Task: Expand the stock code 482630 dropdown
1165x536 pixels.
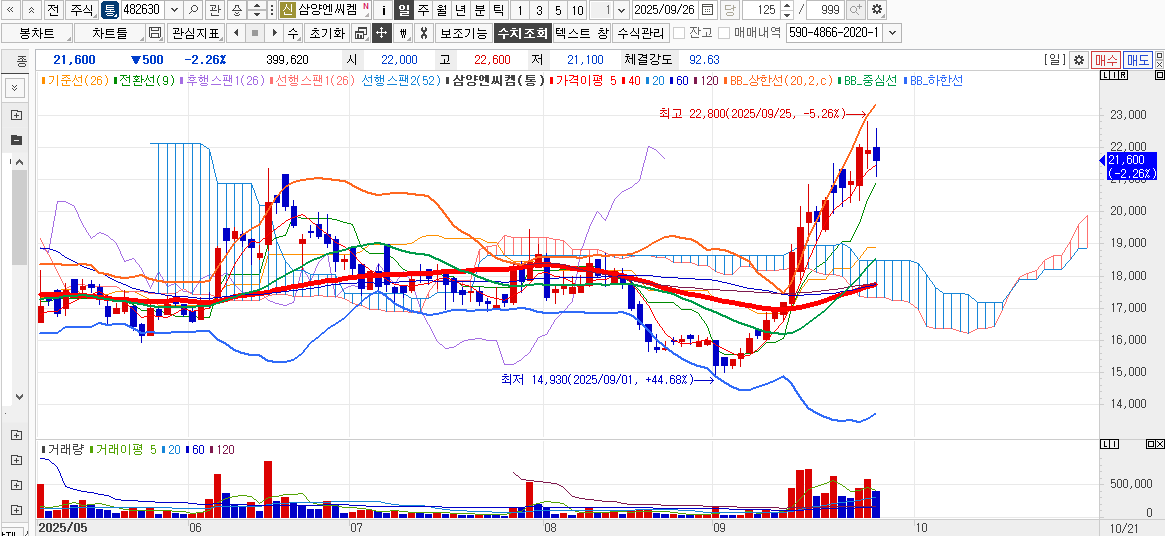Action: [x=175, y=10]
